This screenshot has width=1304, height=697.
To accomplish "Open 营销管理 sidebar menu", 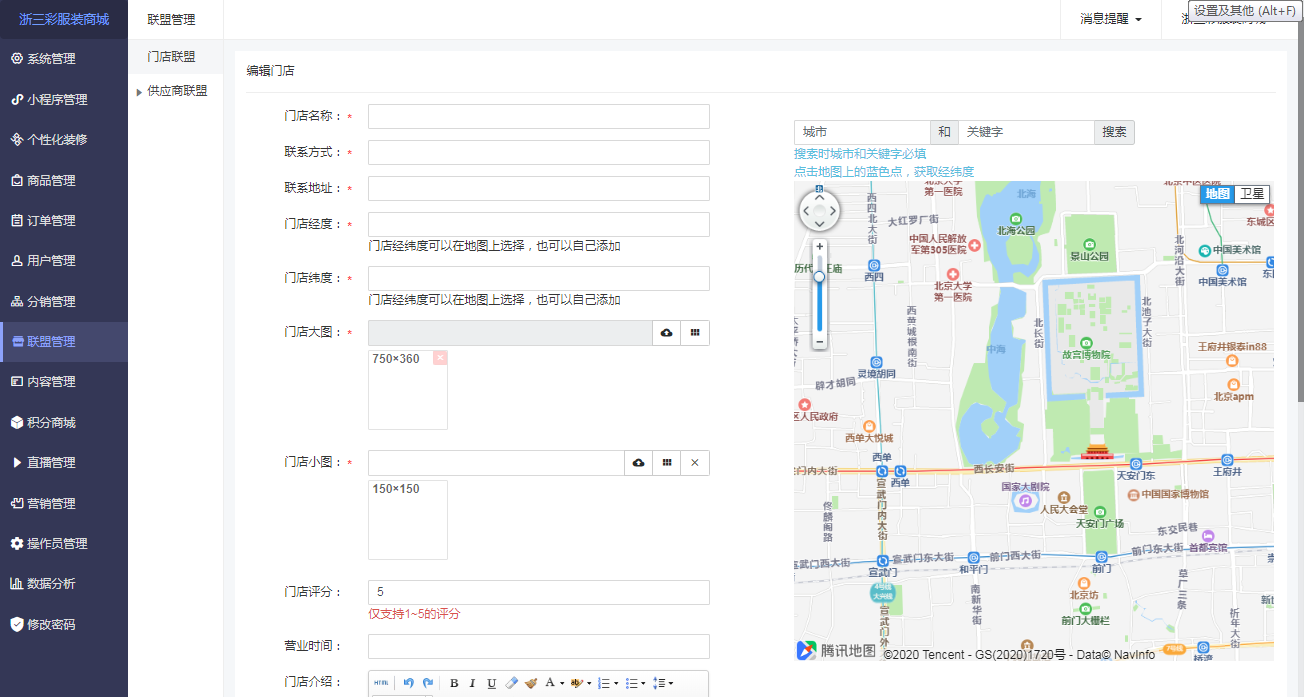I will click(x=64, y=503).
